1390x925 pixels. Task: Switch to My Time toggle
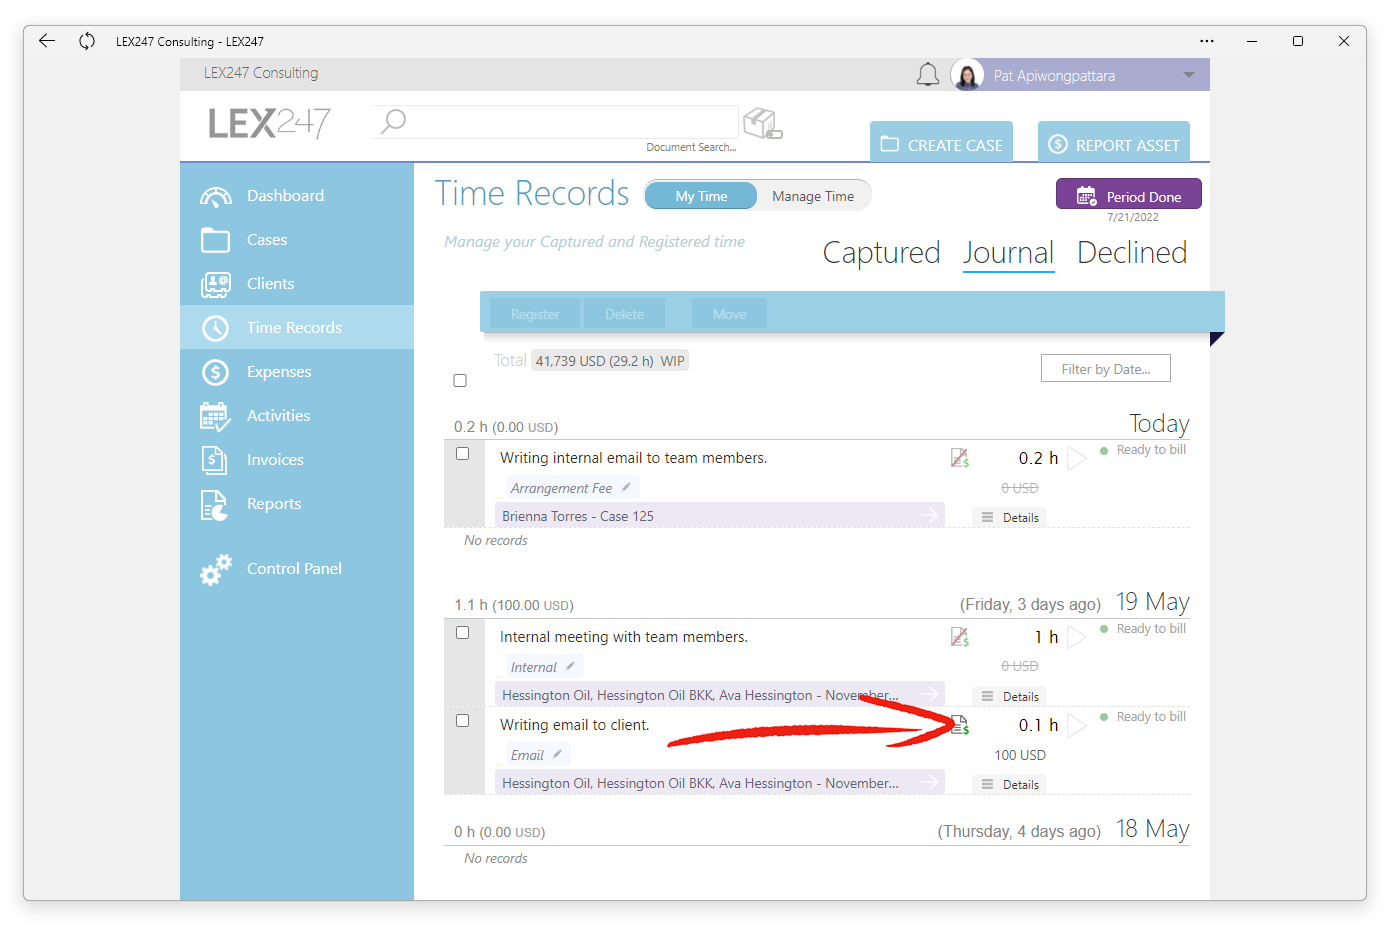click(701, 196)
